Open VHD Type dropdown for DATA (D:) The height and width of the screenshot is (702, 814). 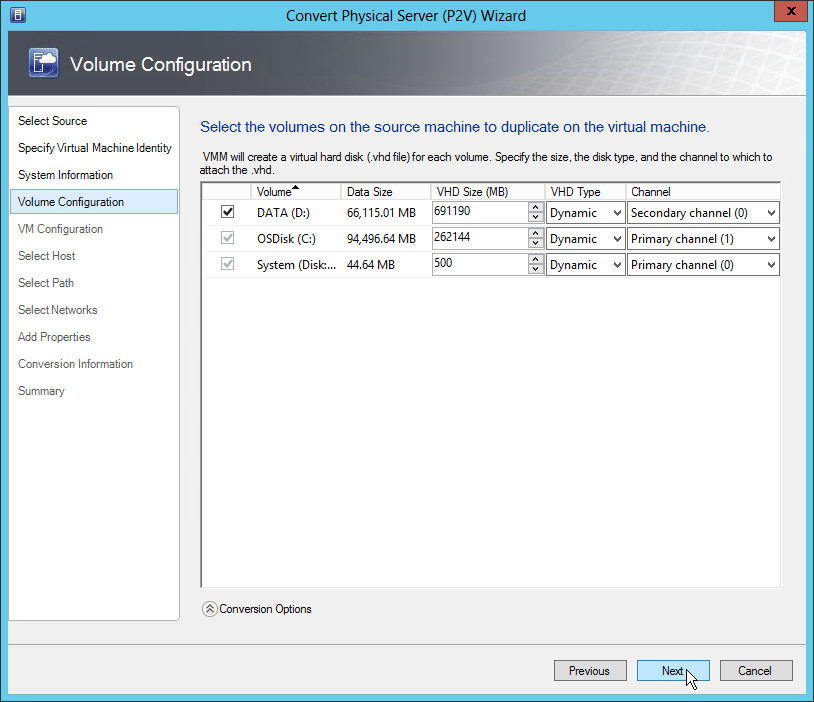[x=585, y=212]
